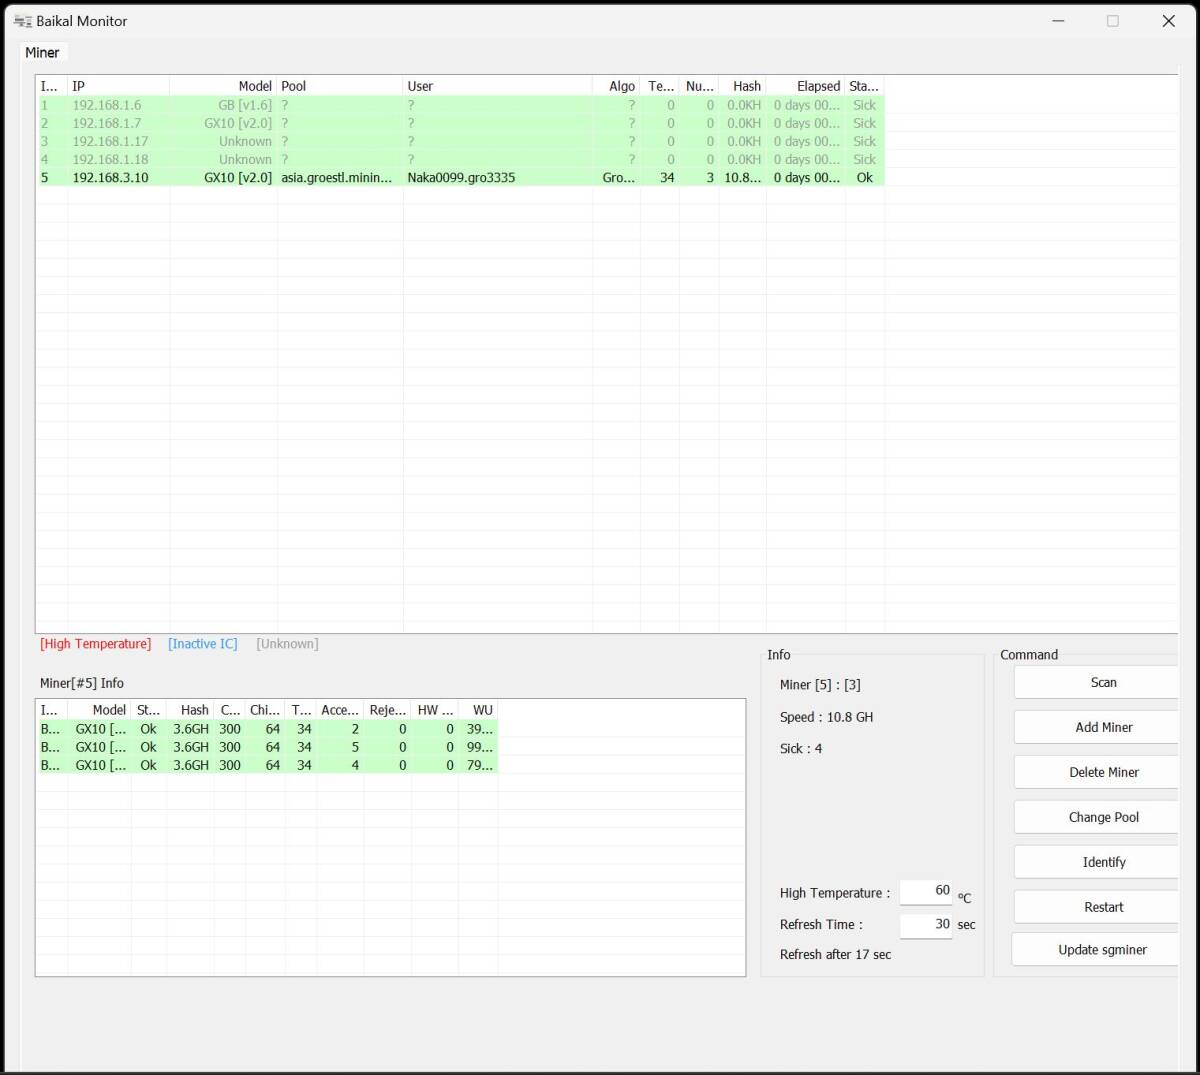Click the Ok status cell of miner 5

pos(865,177)
